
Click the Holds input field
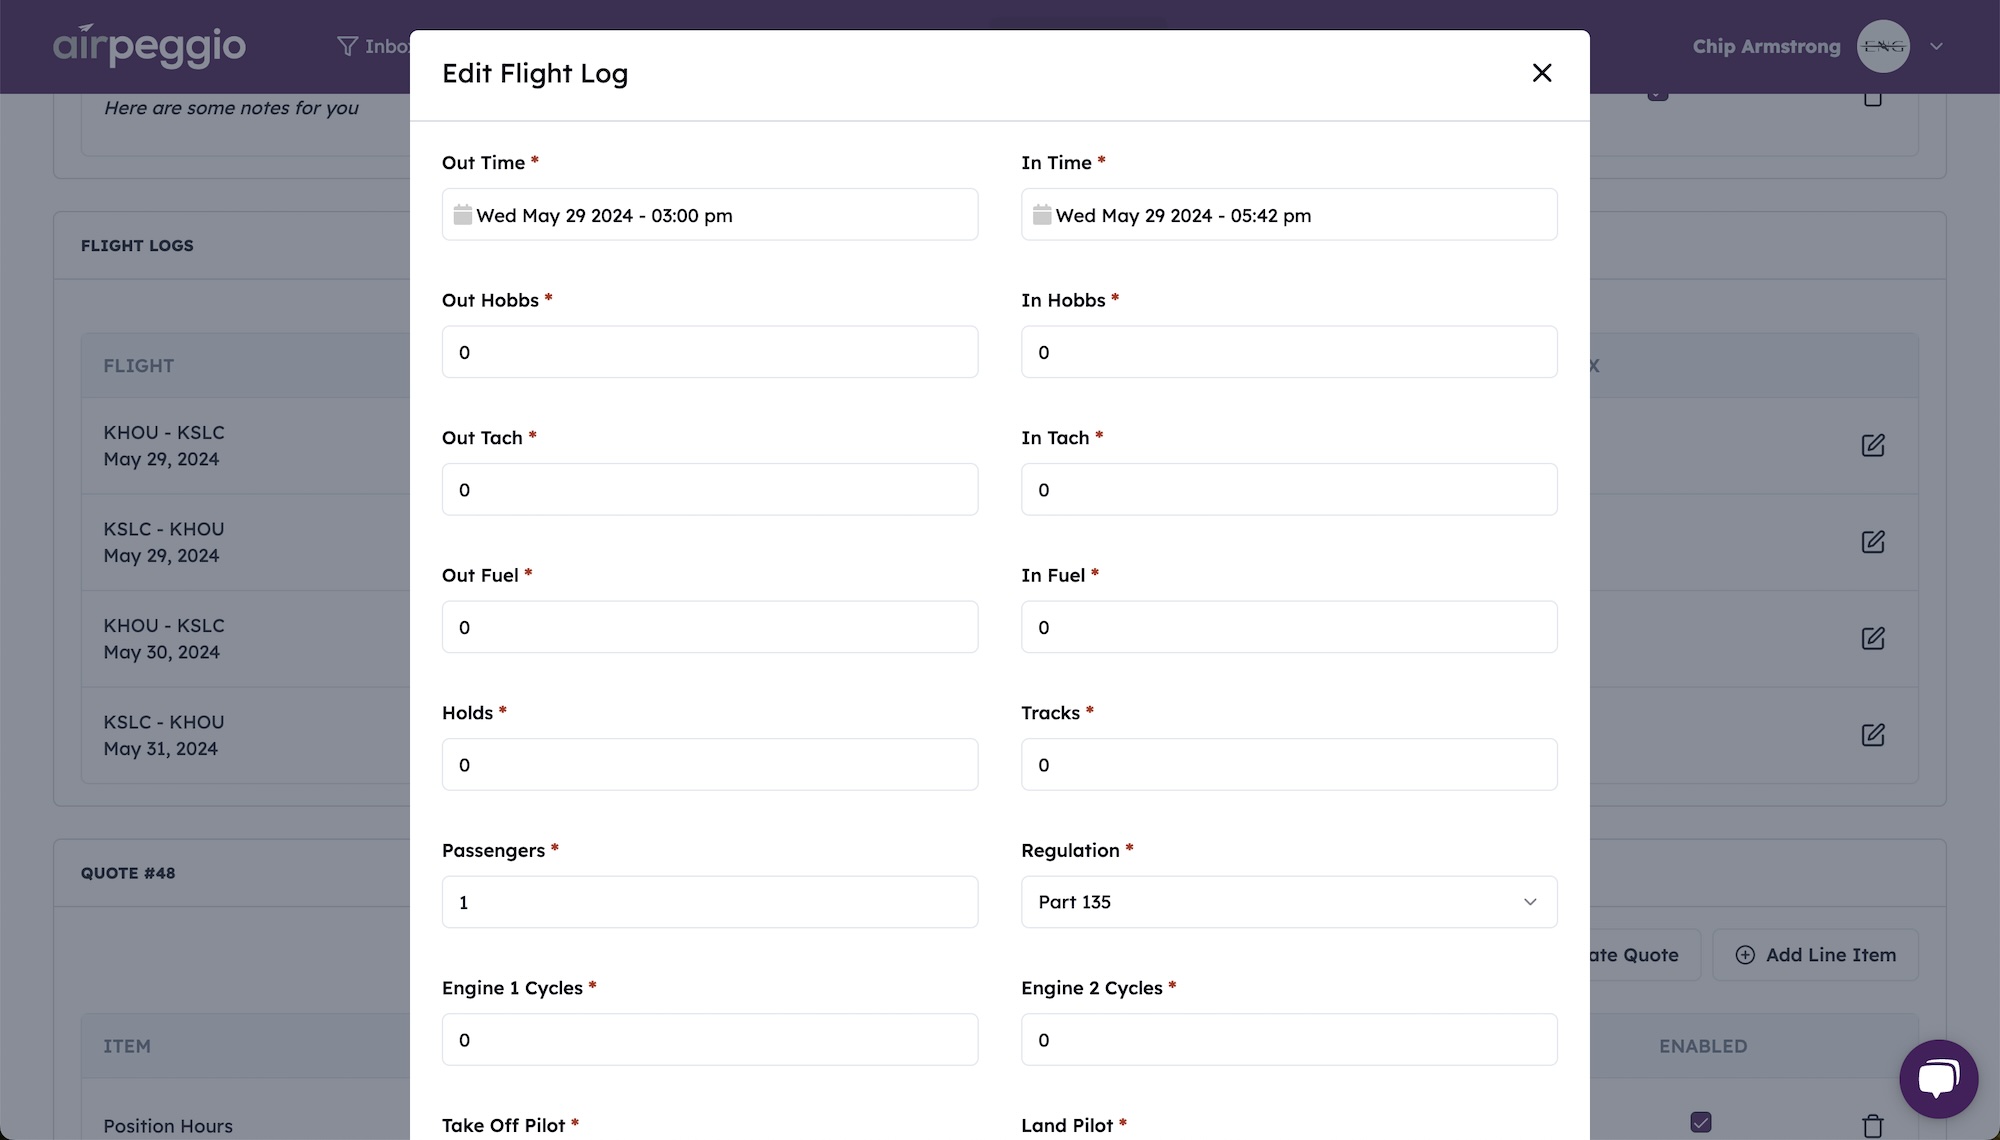(x=710, y=764)
